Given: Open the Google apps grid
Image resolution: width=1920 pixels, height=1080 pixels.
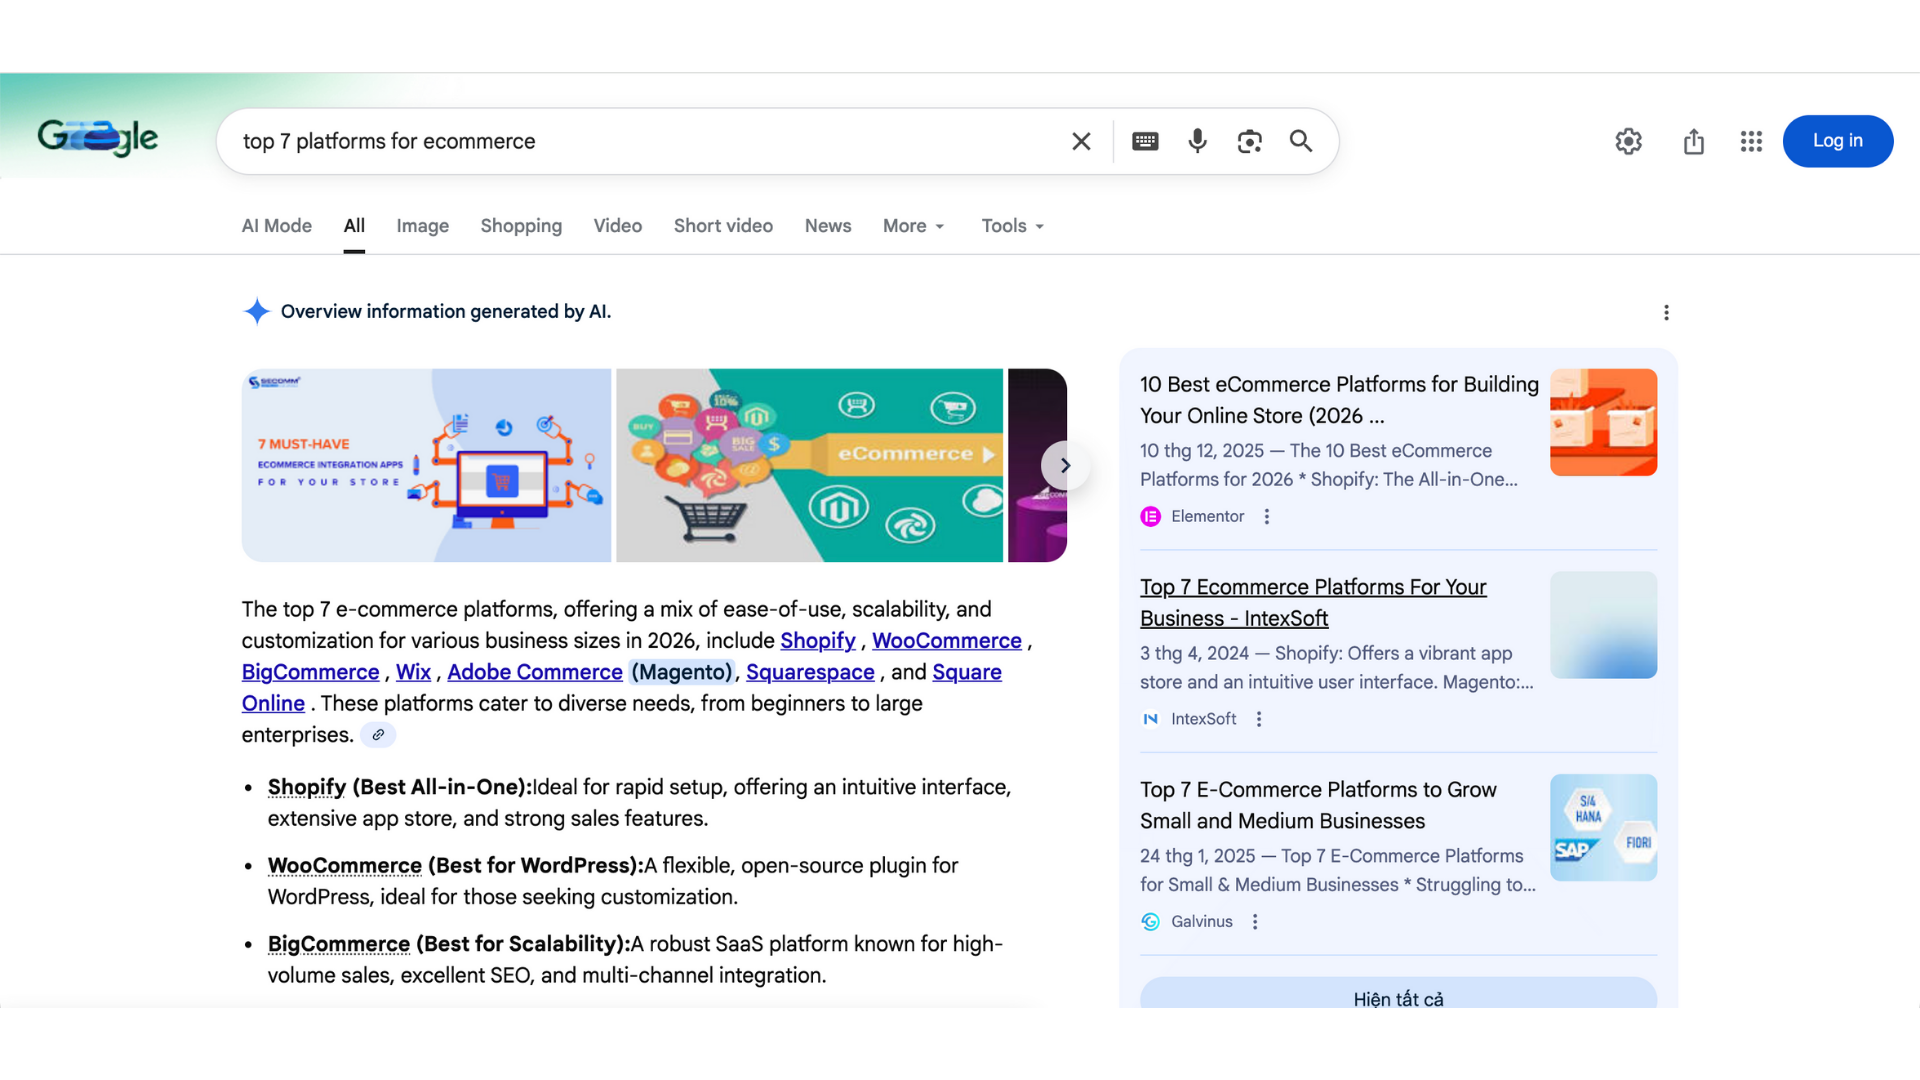Looking at the screenshot, I should coord(1750,141).
